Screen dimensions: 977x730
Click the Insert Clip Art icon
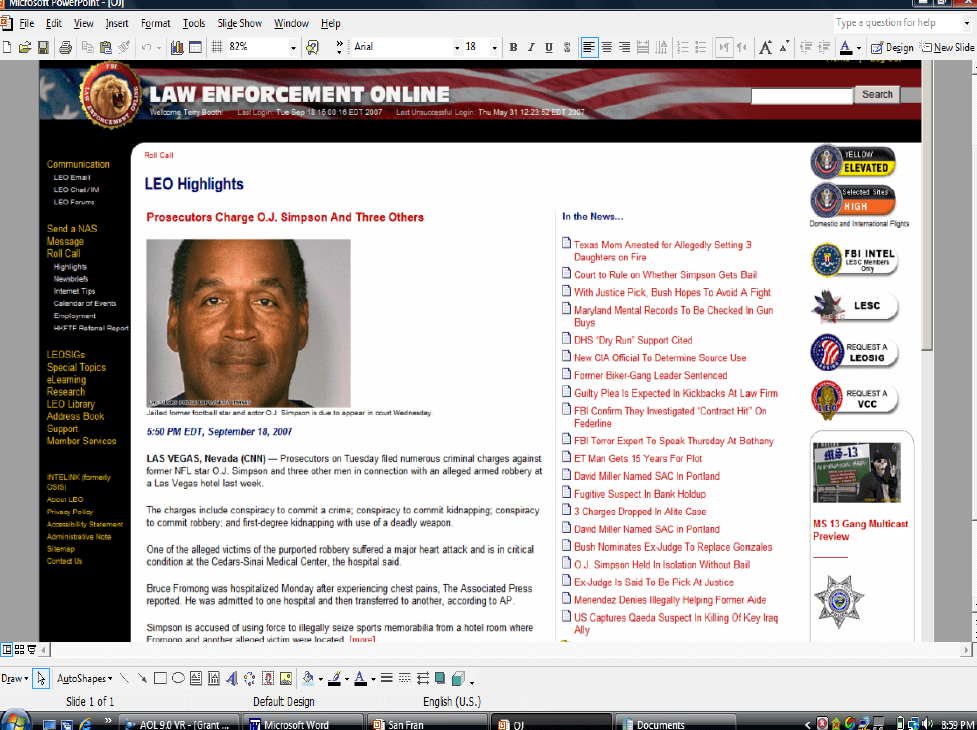[268, 678]
